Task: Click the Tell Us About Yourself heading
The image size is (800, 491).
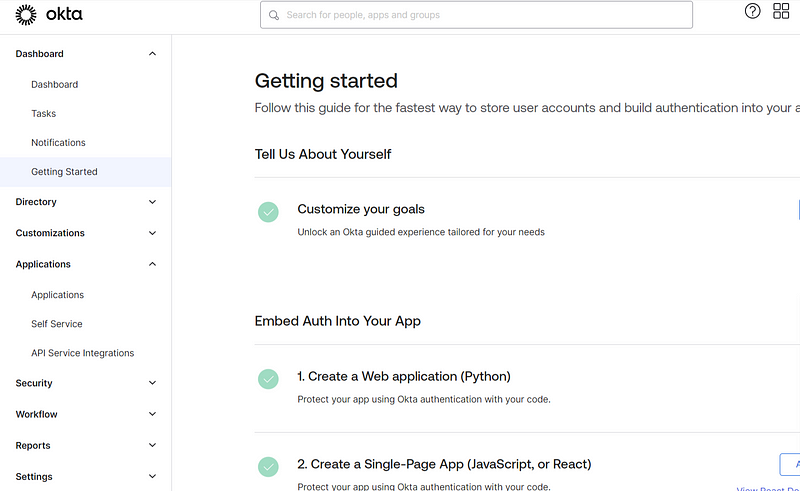Action: tap(323, 154)
